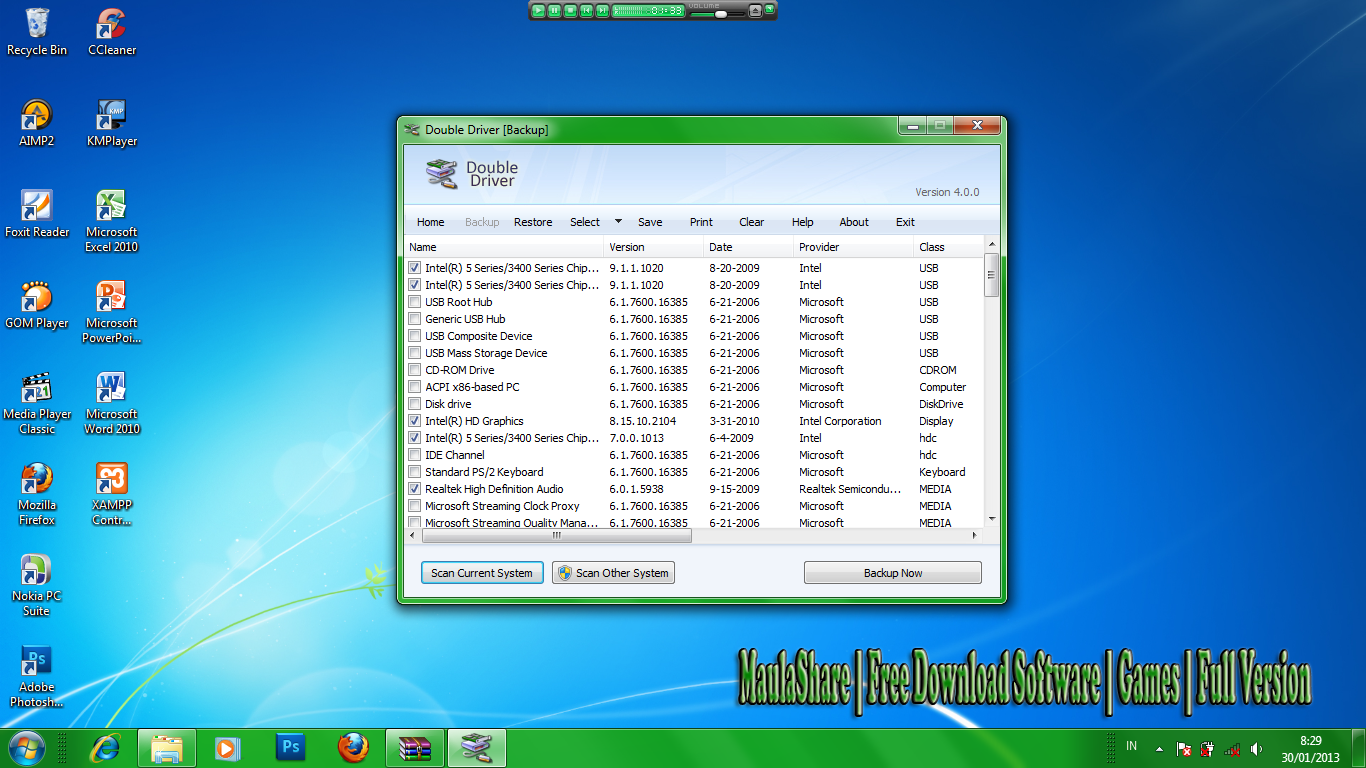Uncheck the first Intel 5 Series USB driver
This screenshot has height=768, width=1366.
coord(414,268)
